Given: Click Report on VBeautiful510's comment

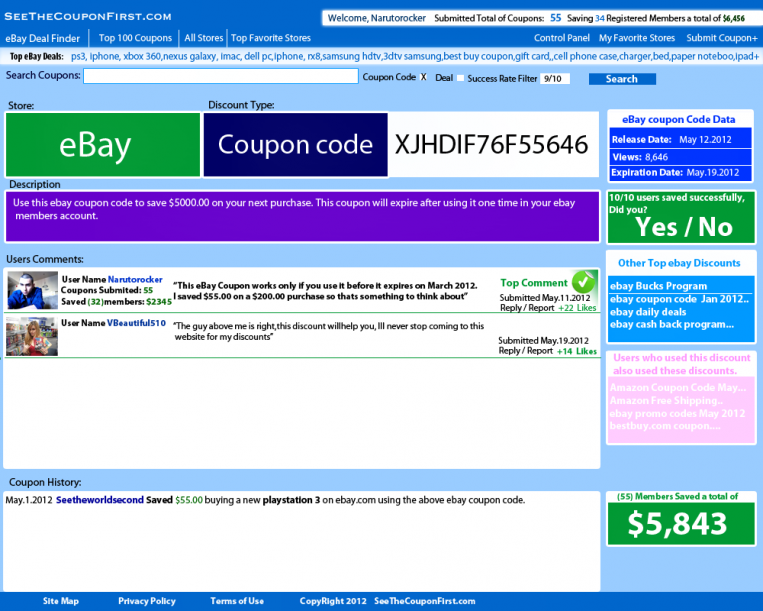Looking at the screenshot, I should pyautogui.click(x=540, y=351).
